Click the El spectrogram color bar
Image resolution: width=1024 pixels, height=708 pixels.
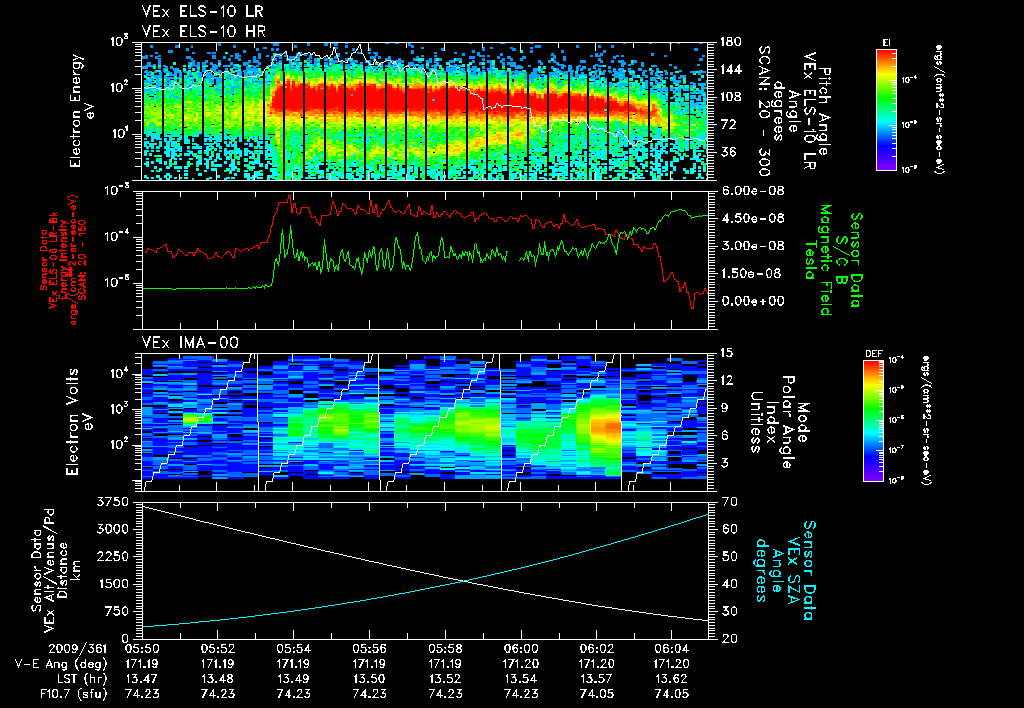pyautogui.click(x=886, y=108)
